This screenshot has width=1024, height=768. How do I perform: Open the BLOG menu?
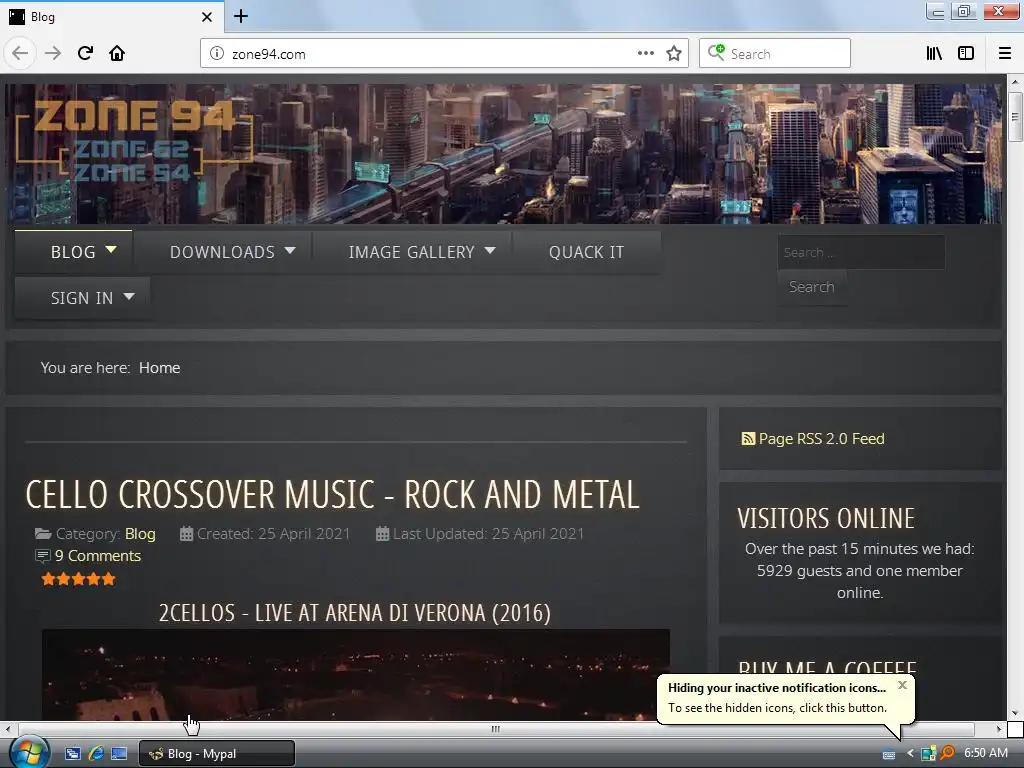pyautogui.click(x=73, y=252)
